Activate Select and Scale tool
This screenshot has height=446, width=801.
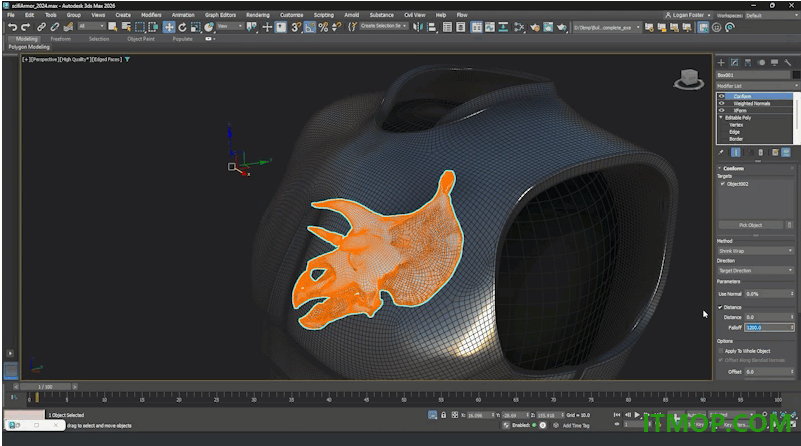196,27
